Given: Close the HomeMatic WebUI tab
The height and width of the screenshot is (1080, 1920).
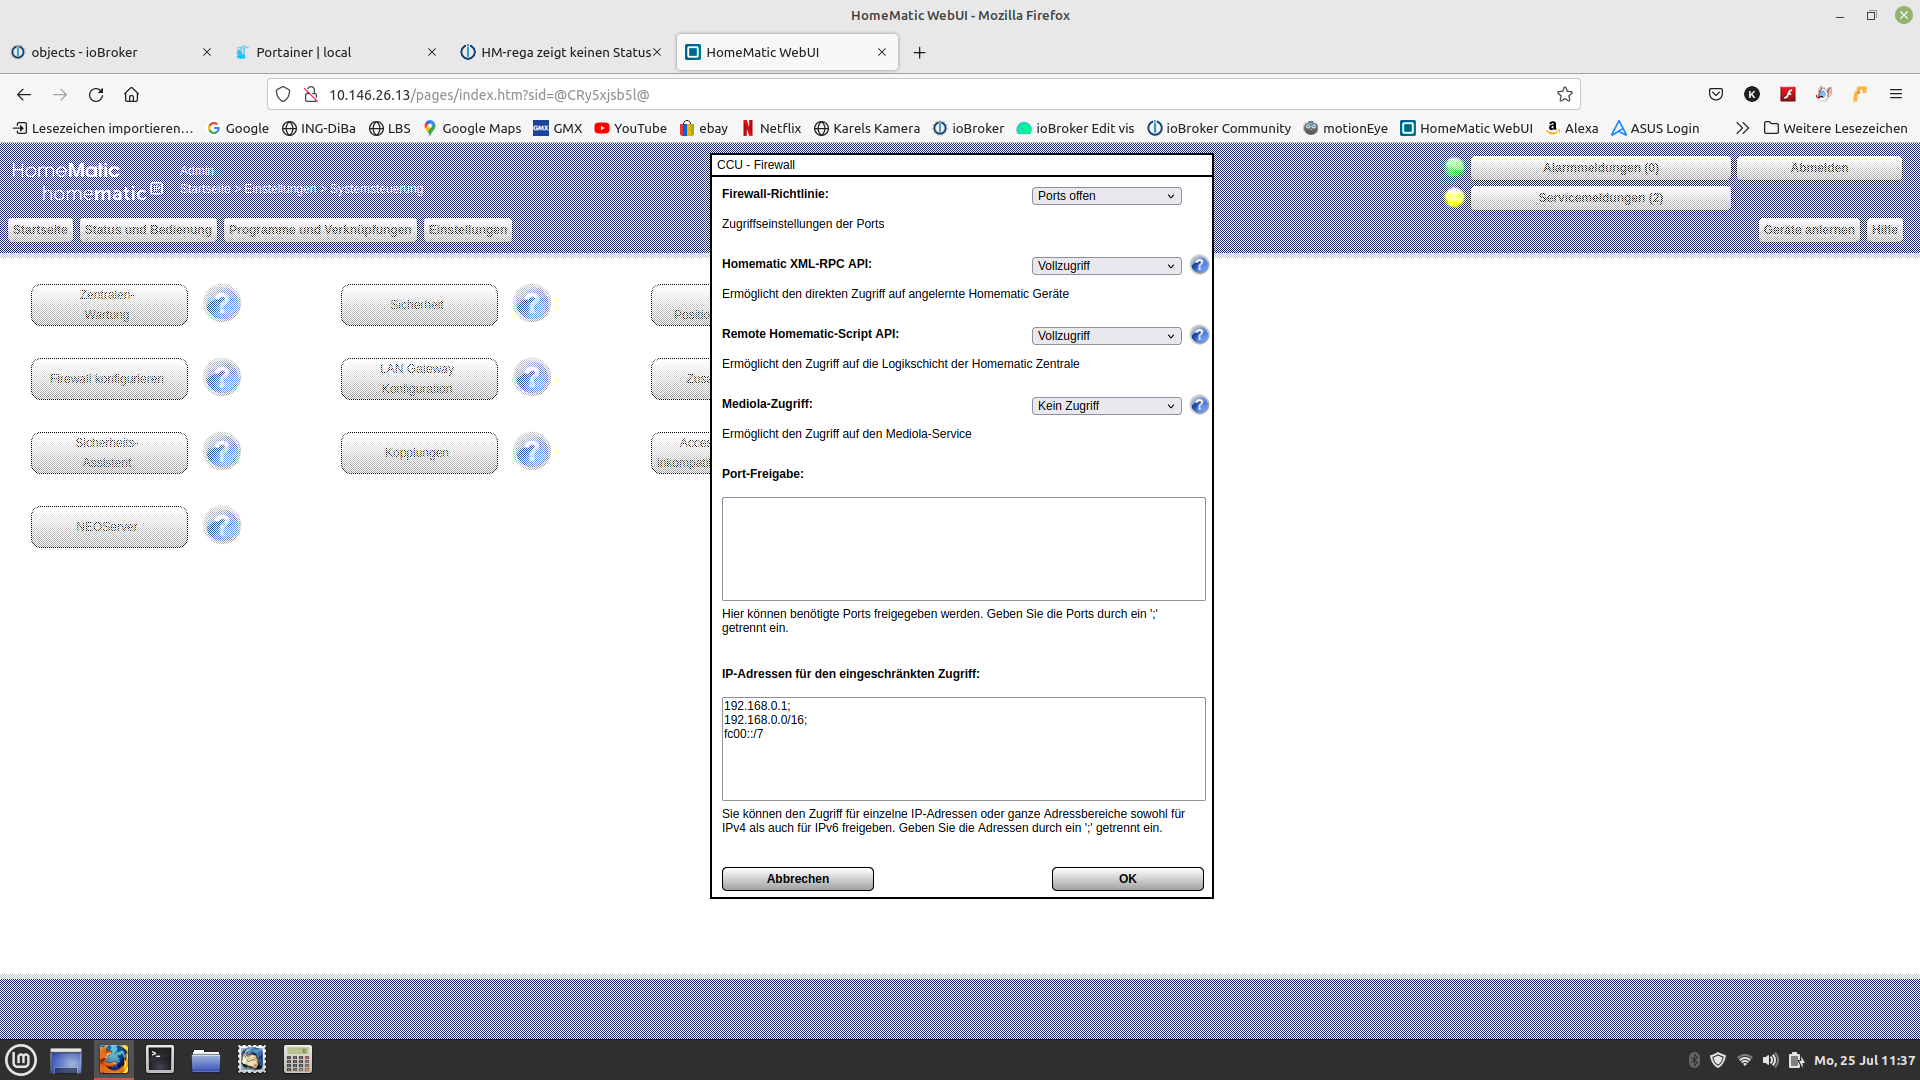Looking at the screenshot, I should click(882, 52).
